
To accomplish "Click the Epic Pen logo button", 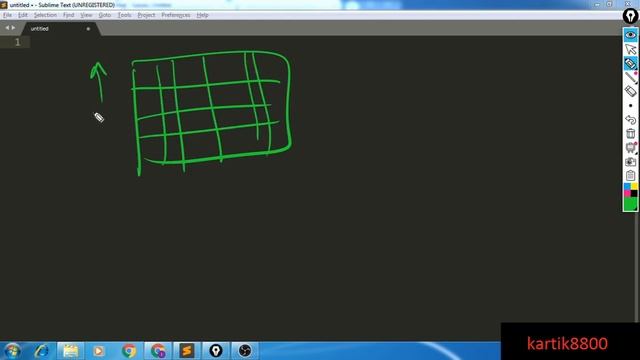I will (x=631, y=17).
